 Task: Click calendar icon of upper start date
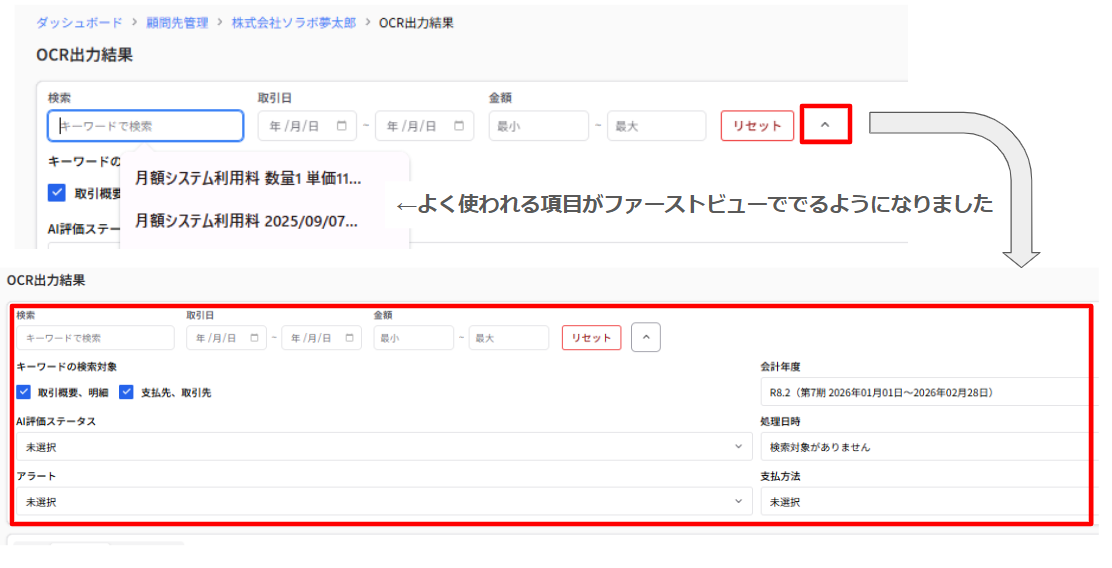342,126
